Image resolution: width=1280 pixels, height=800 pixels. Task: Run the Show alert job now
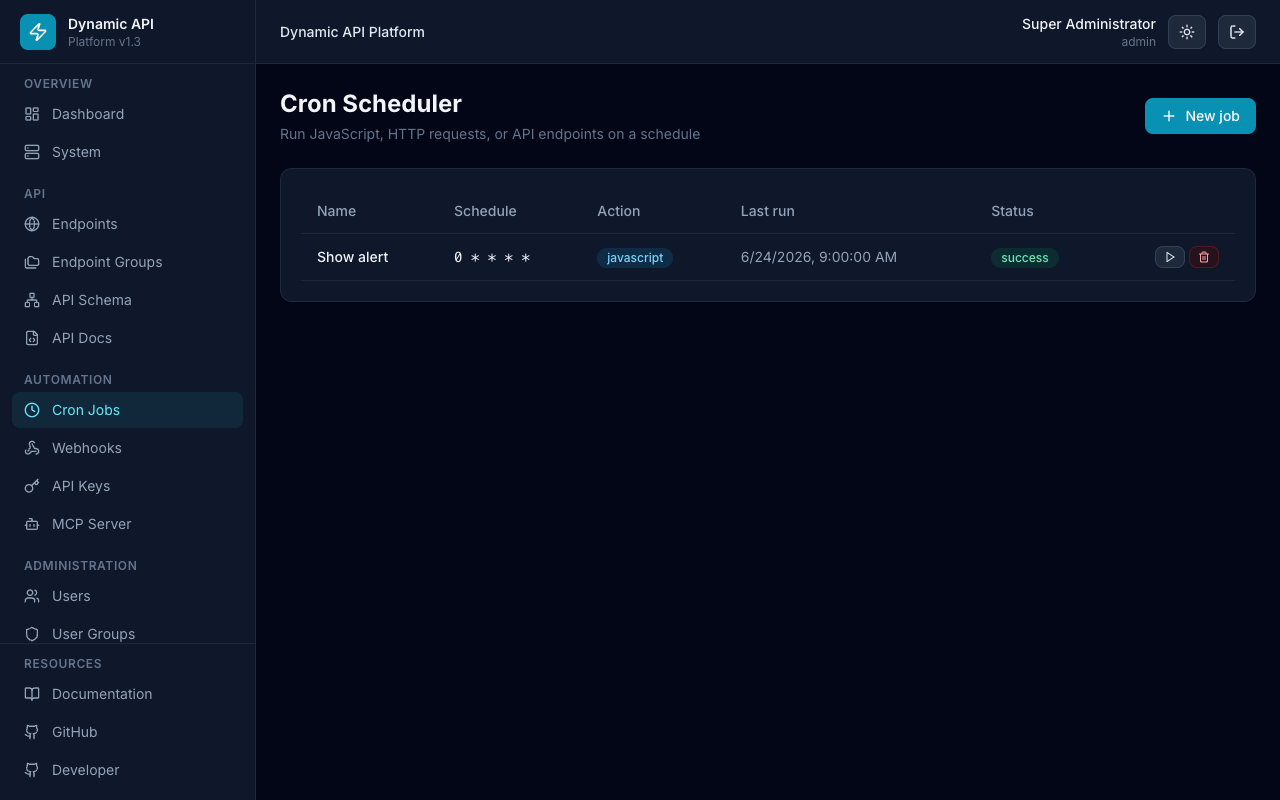[x=1170, y=257]
